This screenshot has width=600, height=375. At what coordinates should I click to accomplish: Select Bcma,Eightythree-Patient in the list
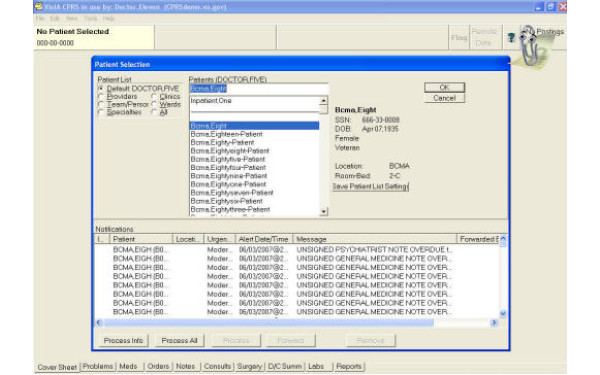(254, 209)
